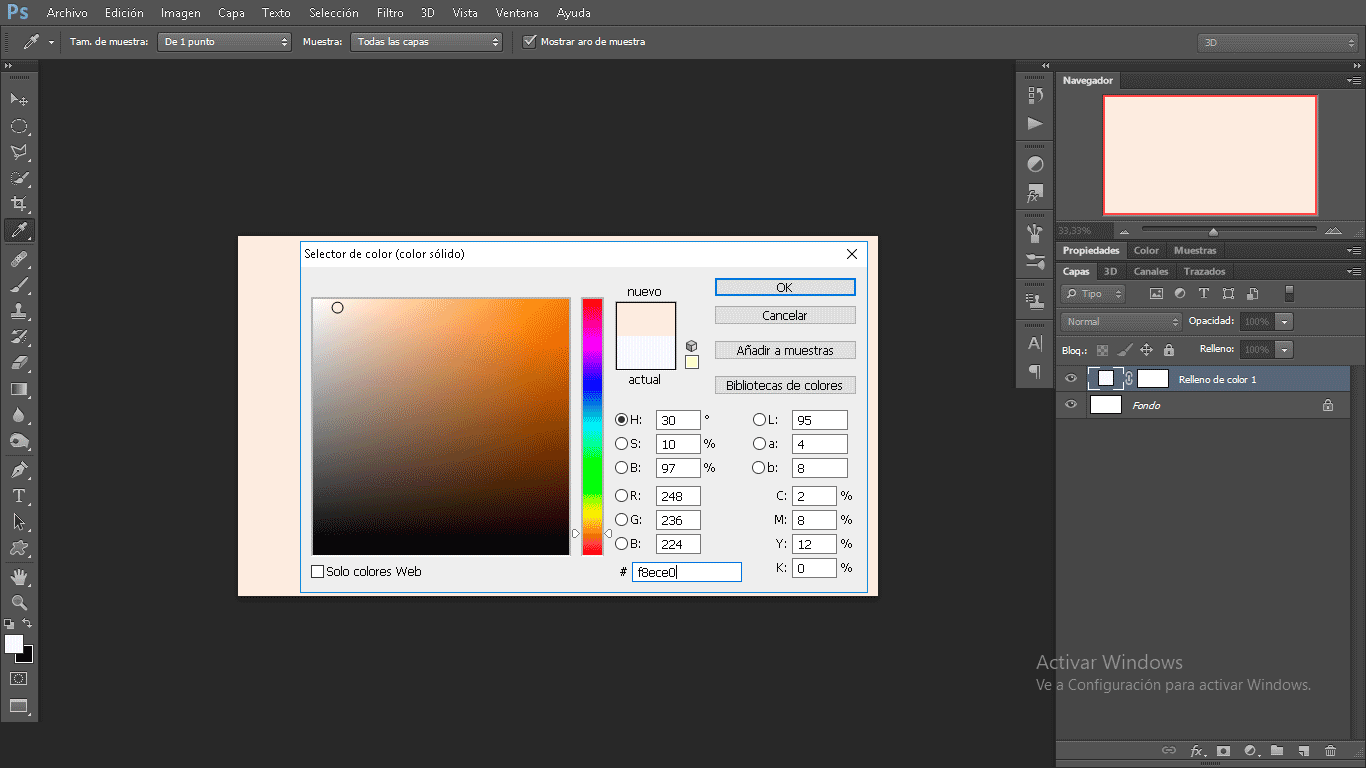This screenshot has height=768, width=1366.
Task: Select the Move tool
Action: (x=18, y=99)
